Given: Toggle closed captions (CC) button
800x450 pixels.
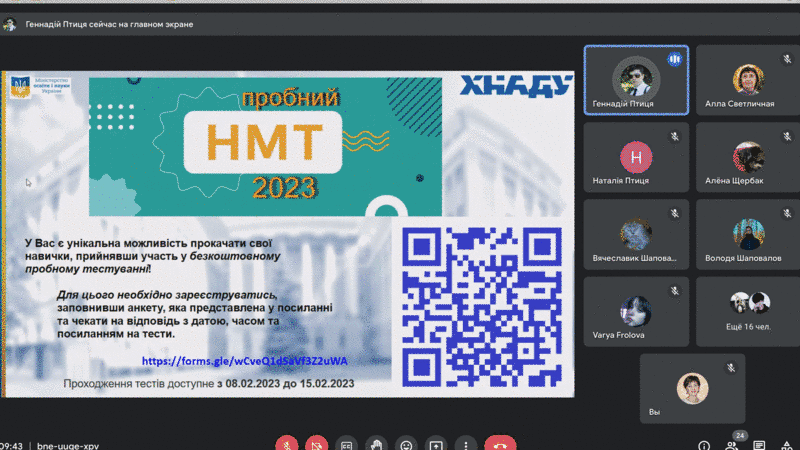Looking at the screenshot, I should (x=346, y=445).
